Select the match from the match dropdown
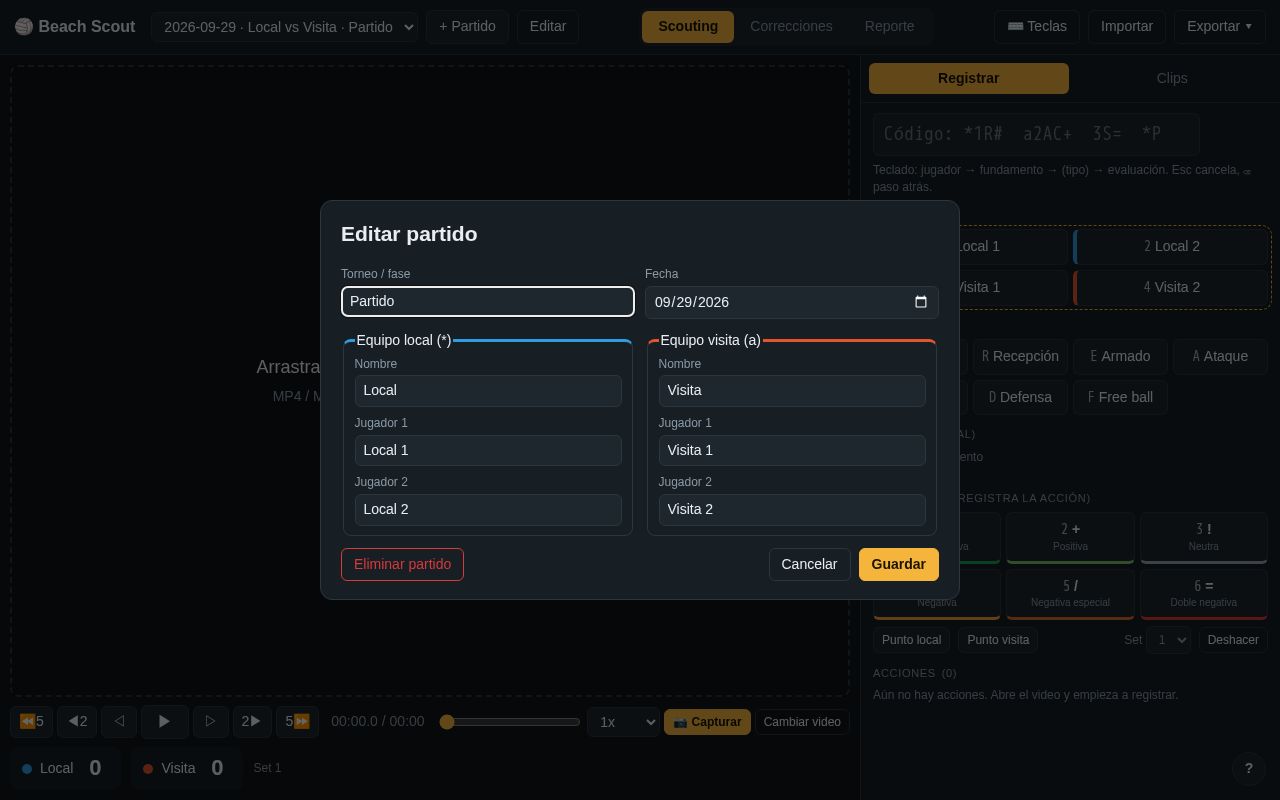The width and height of the screenshot is (1280, 800). click(285, 27)
